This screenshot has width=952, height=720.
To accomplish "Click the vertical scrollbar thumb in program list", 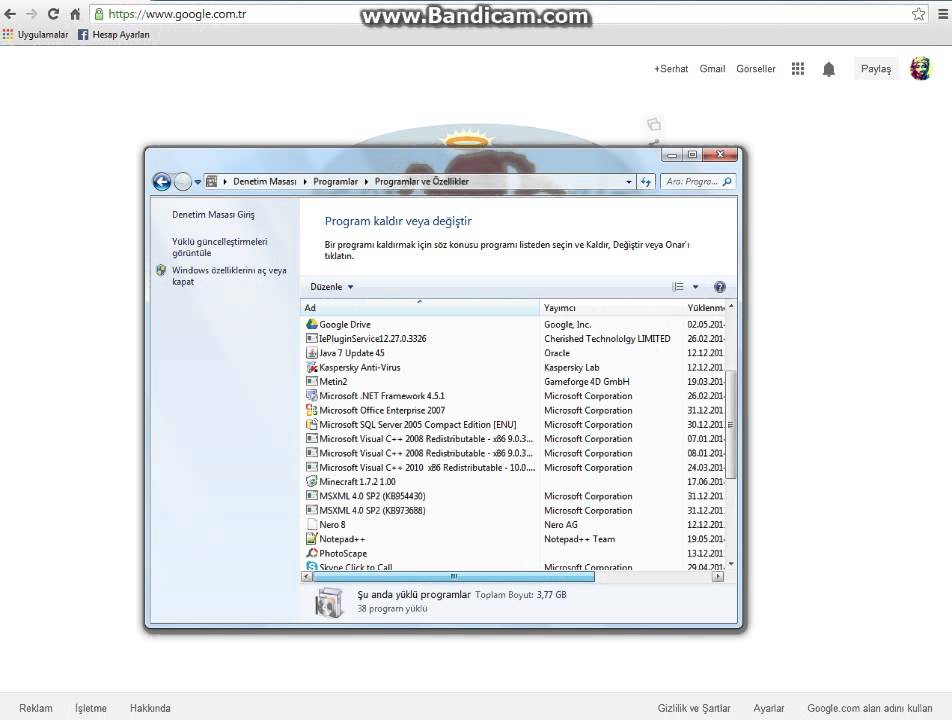I will [x=731, y=424].
